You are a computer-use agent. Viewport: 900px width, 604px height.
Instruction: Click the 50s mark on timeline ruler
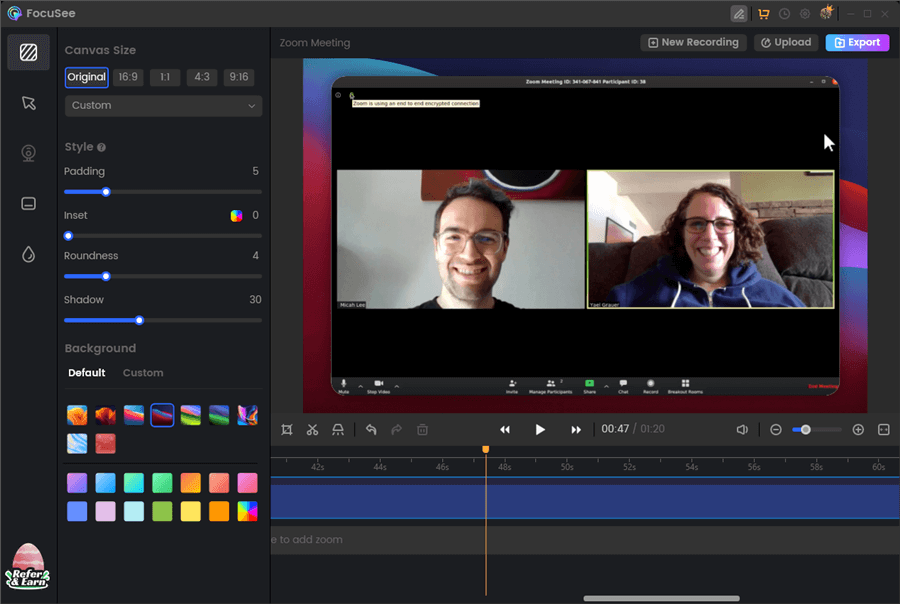pyautogui.click(x=567, y=467)
